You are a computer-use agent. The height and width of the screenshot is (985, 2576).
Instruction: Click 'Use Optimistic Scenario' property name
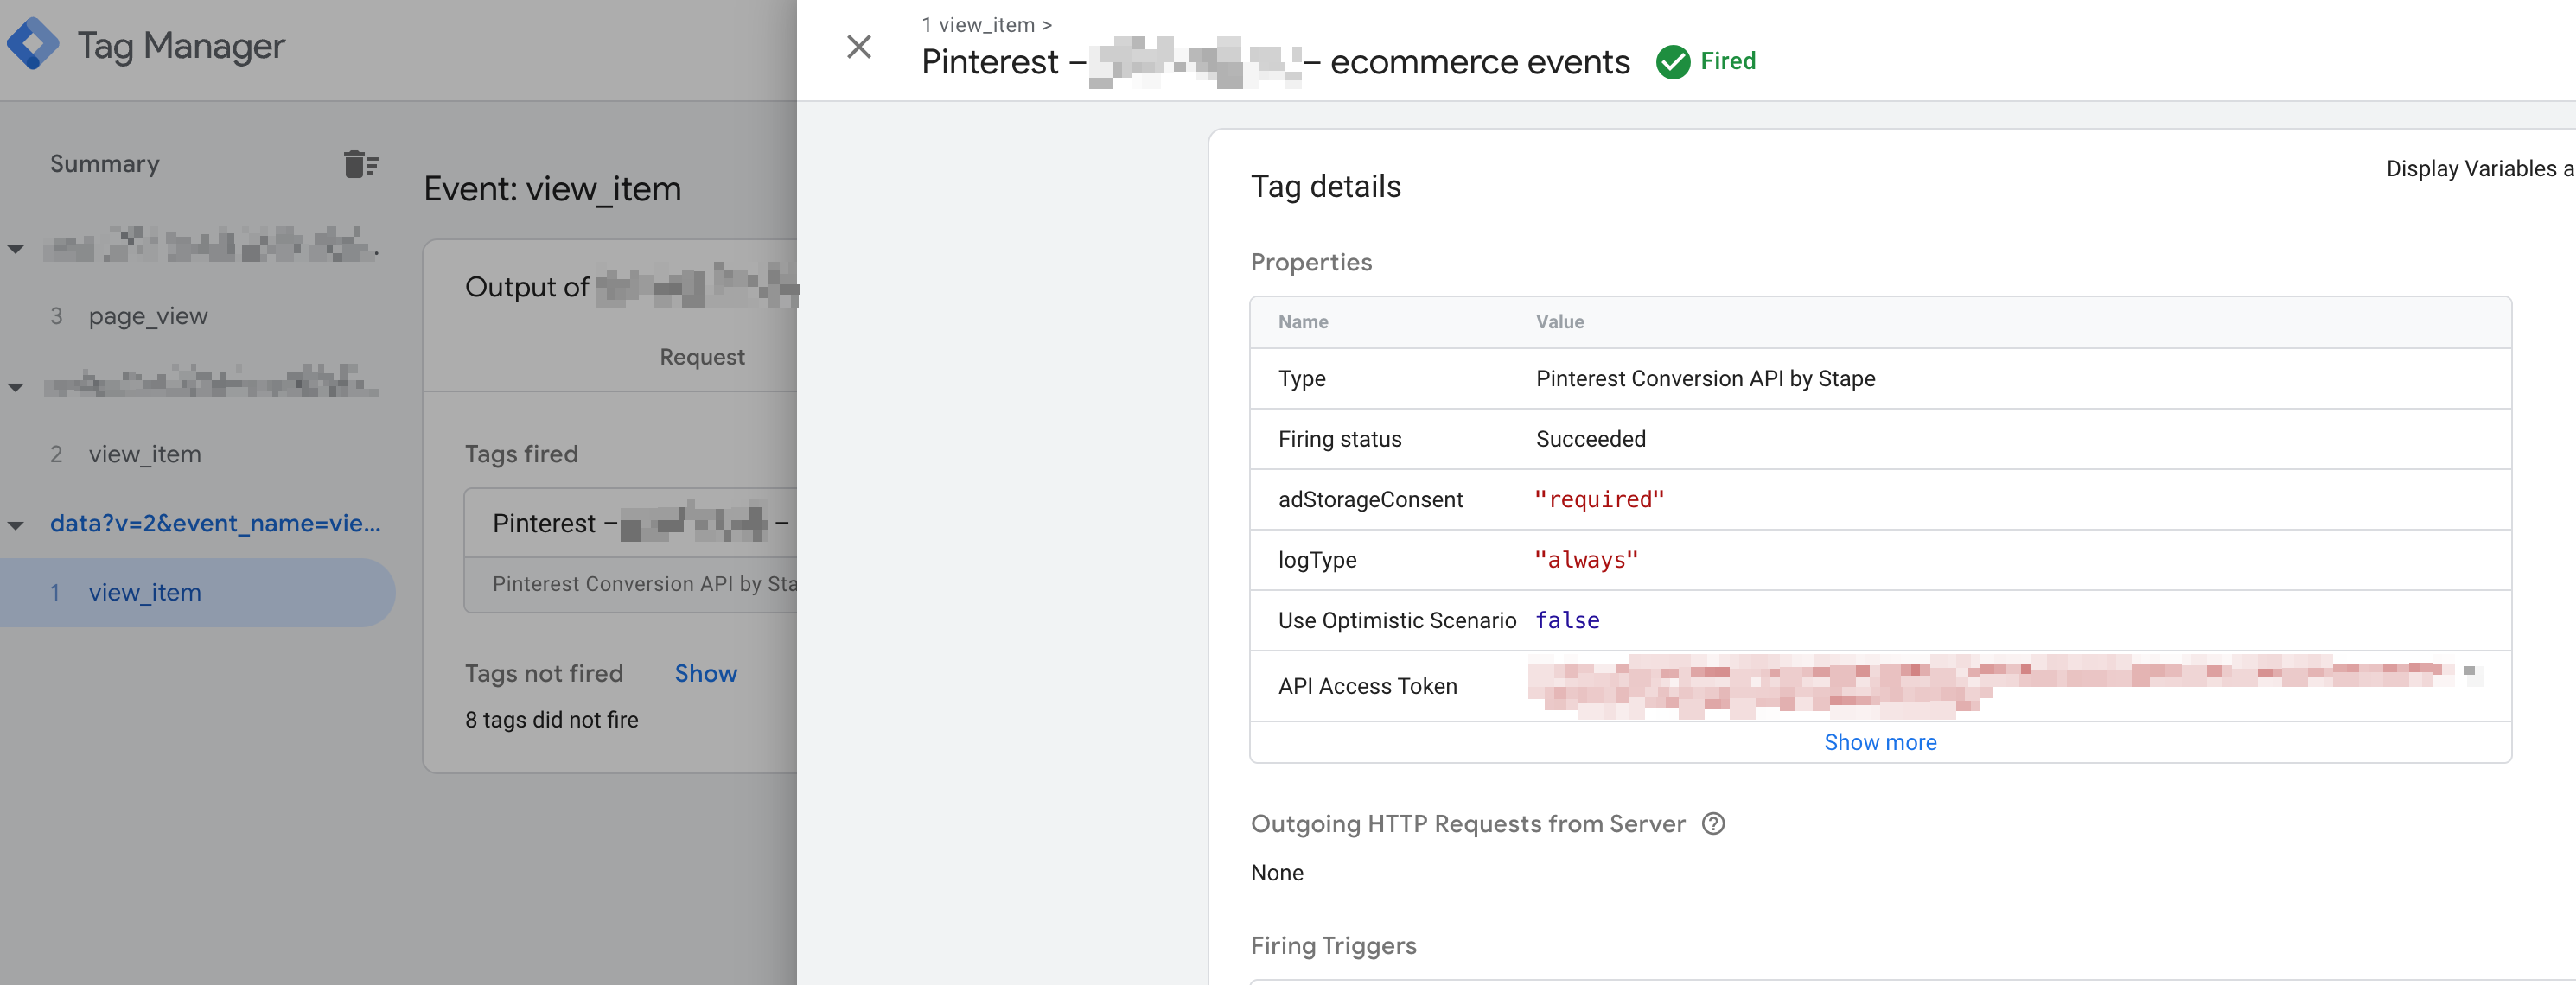[1397, 621]
